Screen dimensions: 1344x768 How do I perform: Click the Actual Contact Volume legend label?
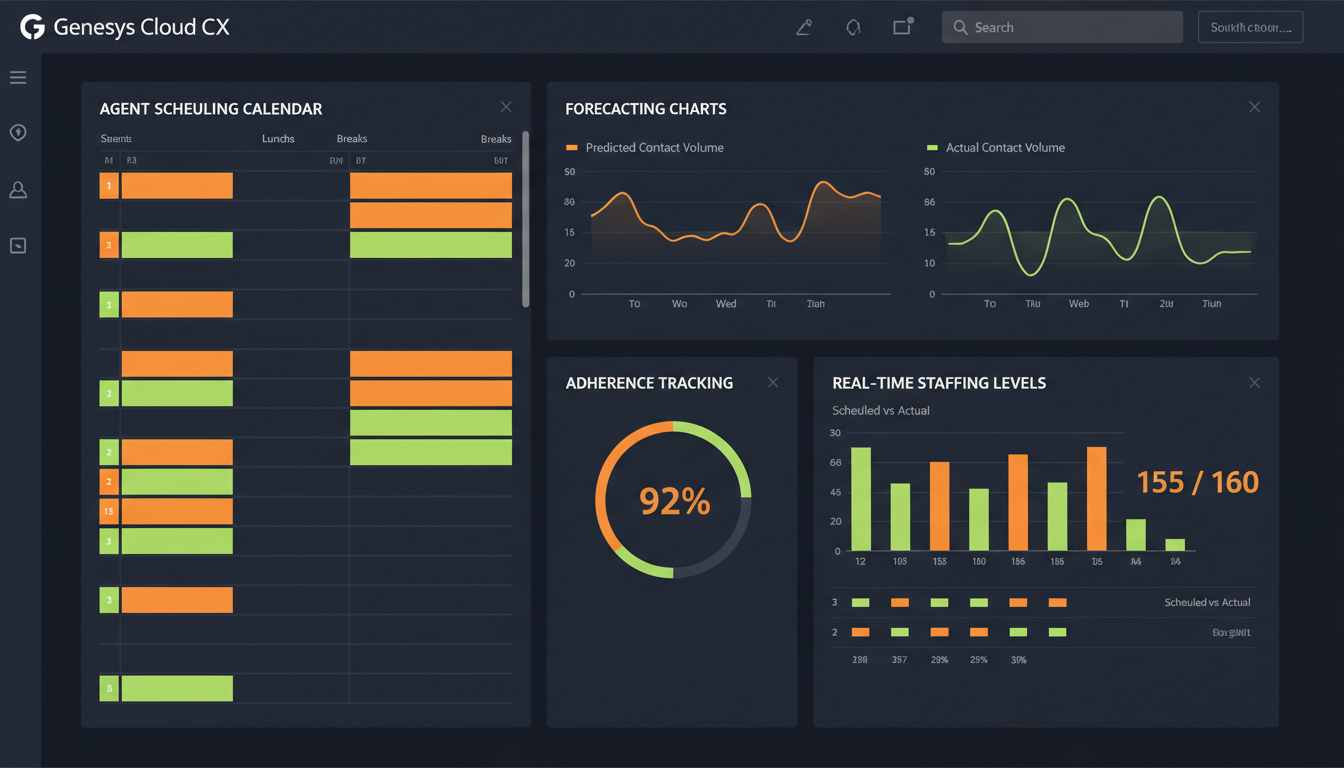point(1005,148)
